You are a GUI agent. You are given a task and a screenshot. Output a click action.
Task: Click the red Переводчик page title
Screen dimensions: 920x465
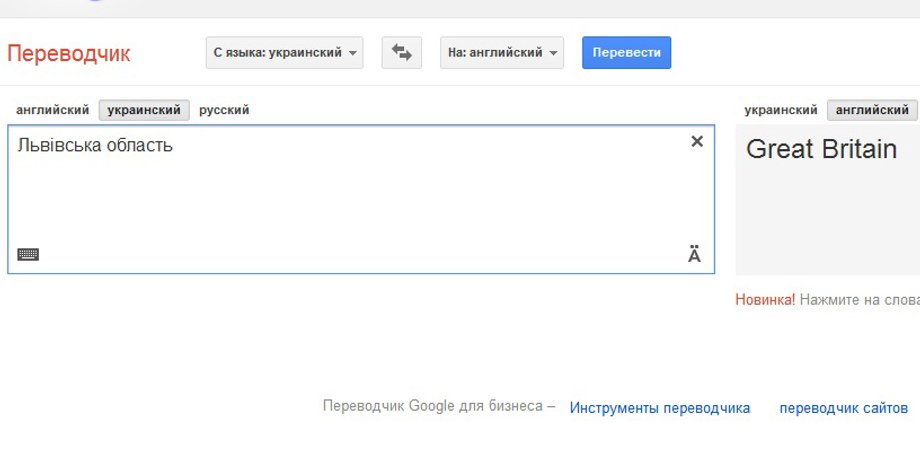(69, 54)
